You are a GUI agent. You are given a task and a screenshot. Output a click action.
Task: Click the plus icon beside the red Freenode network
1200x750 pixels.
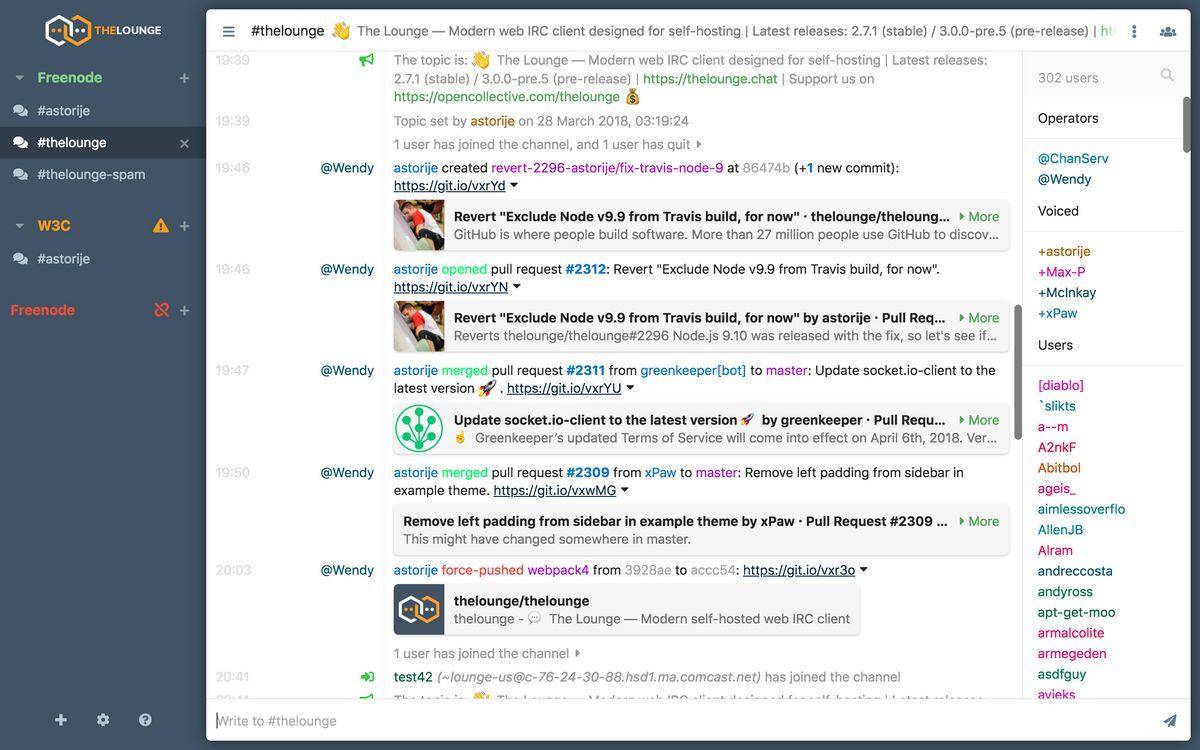point(184,310)
